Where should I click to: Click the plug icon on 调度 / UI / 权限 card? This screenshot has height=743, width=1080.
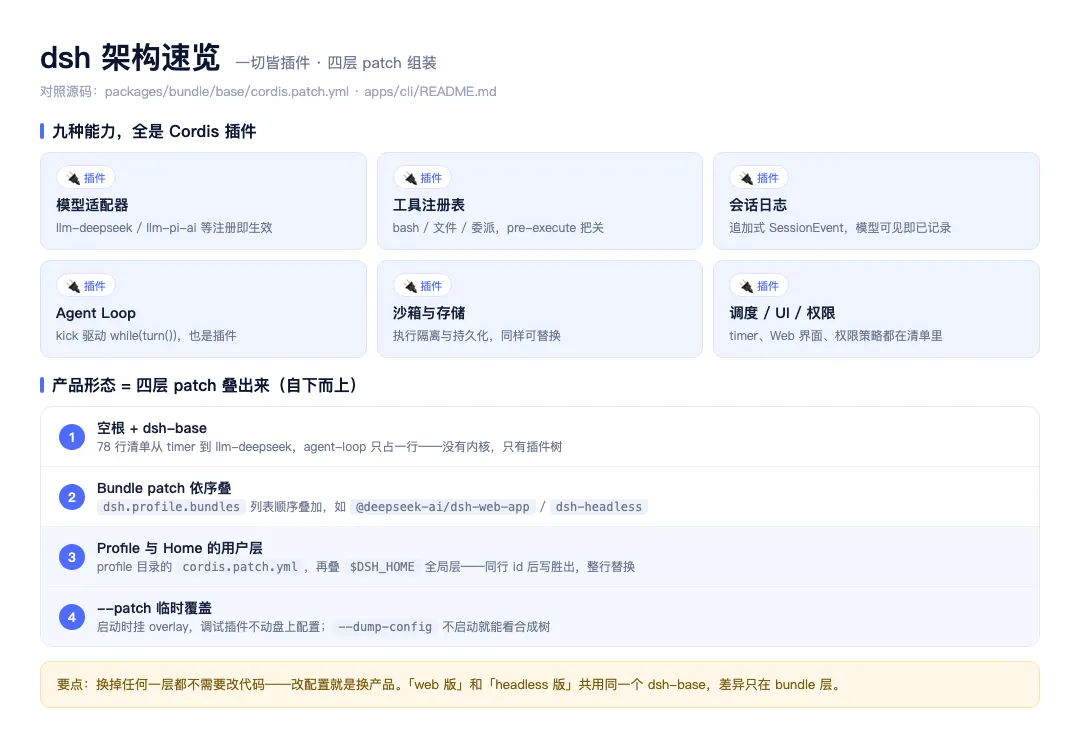point(746,286)
